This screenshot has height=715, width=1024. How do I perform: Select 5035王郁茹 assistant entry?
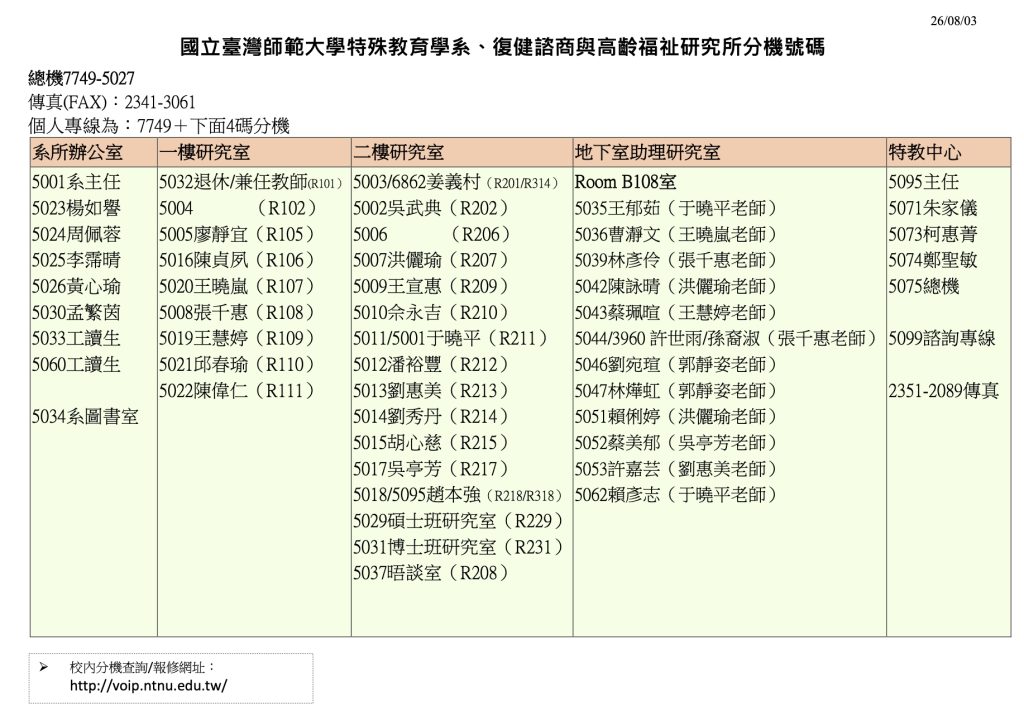tap(677, 208)
